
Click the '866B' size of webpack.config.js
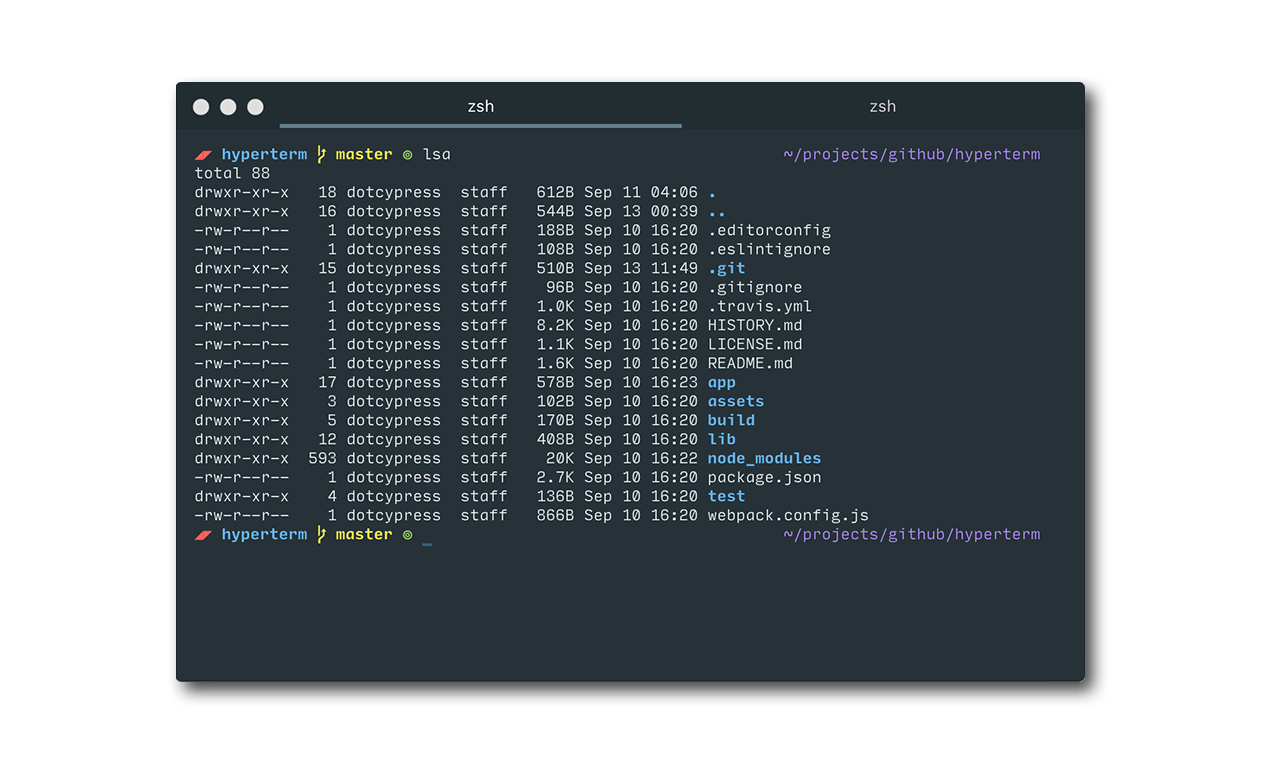(x=555, y=515)
